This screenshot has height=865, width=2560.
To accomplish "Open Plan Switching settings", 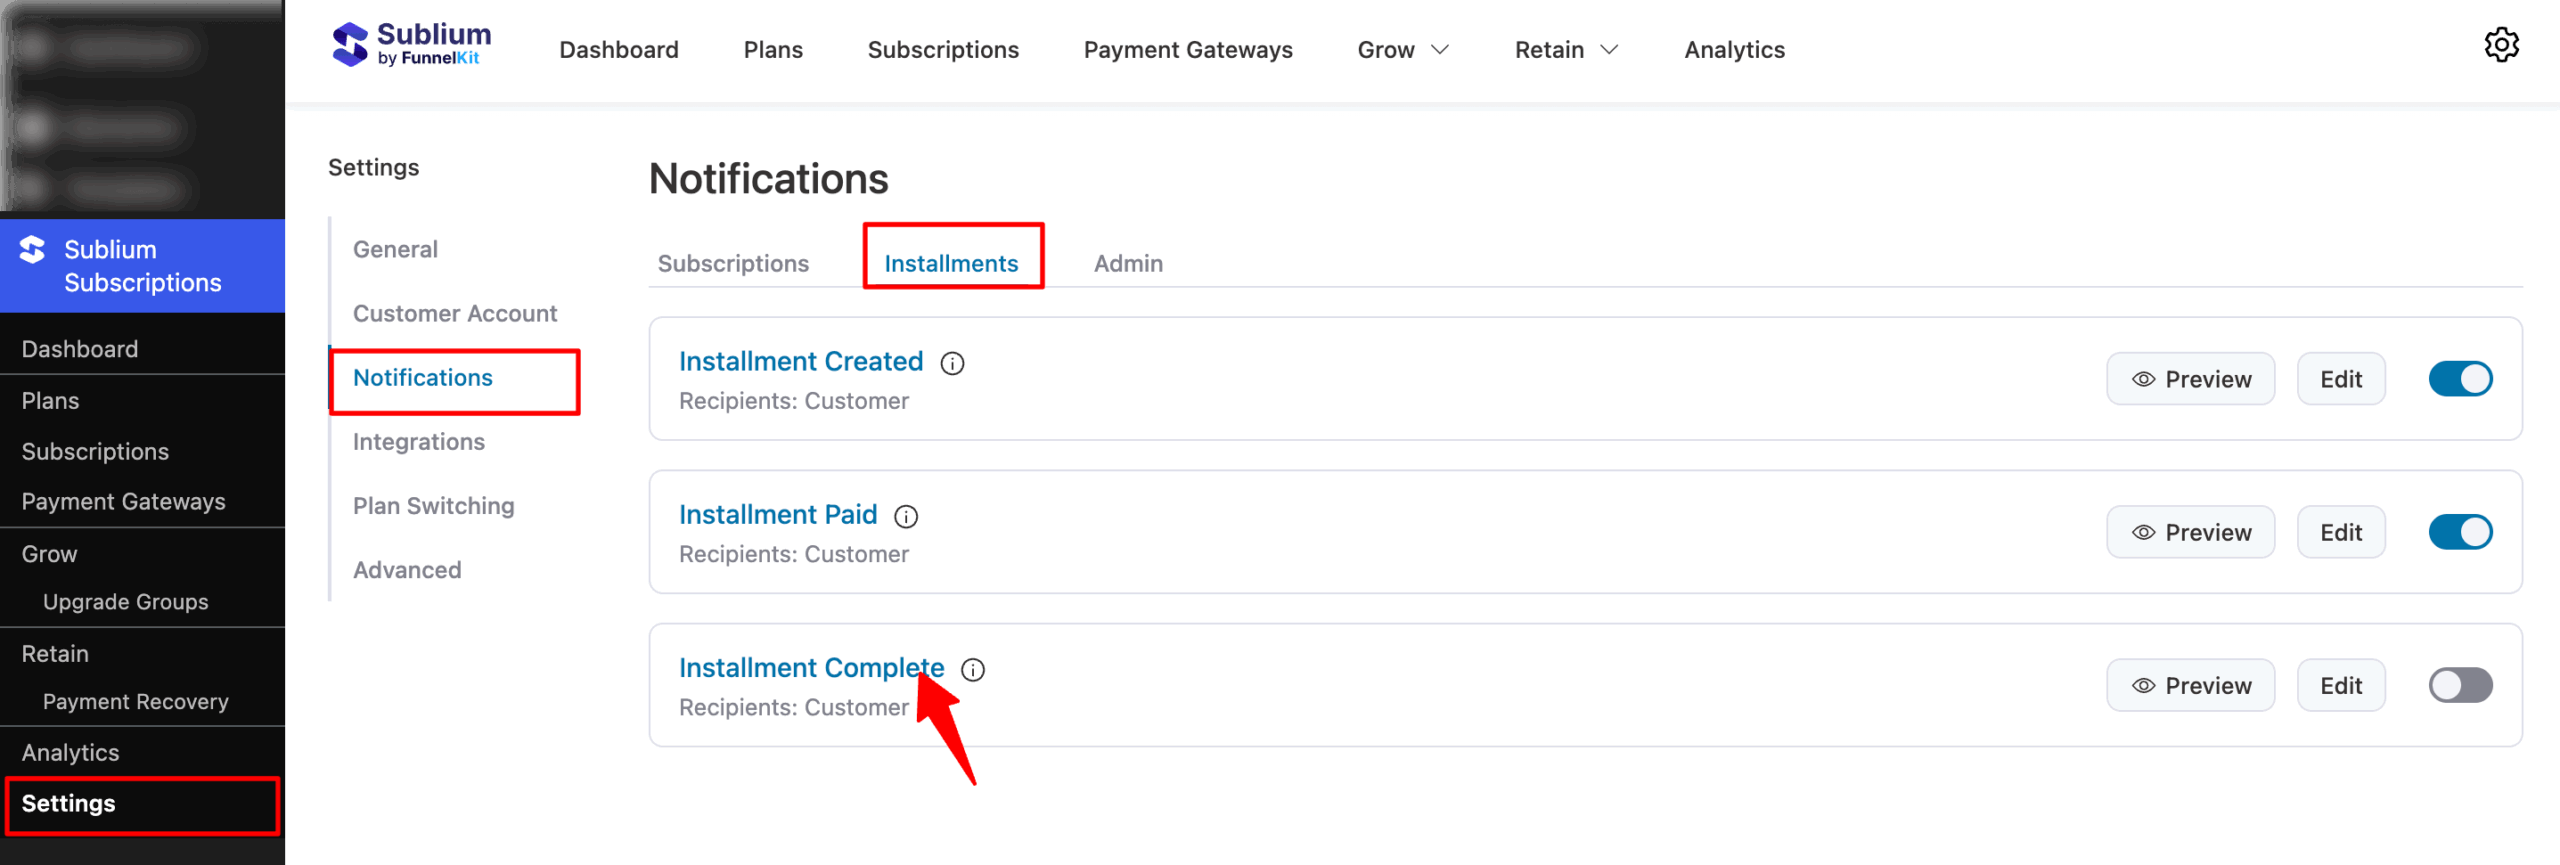I will click(433, 506).
